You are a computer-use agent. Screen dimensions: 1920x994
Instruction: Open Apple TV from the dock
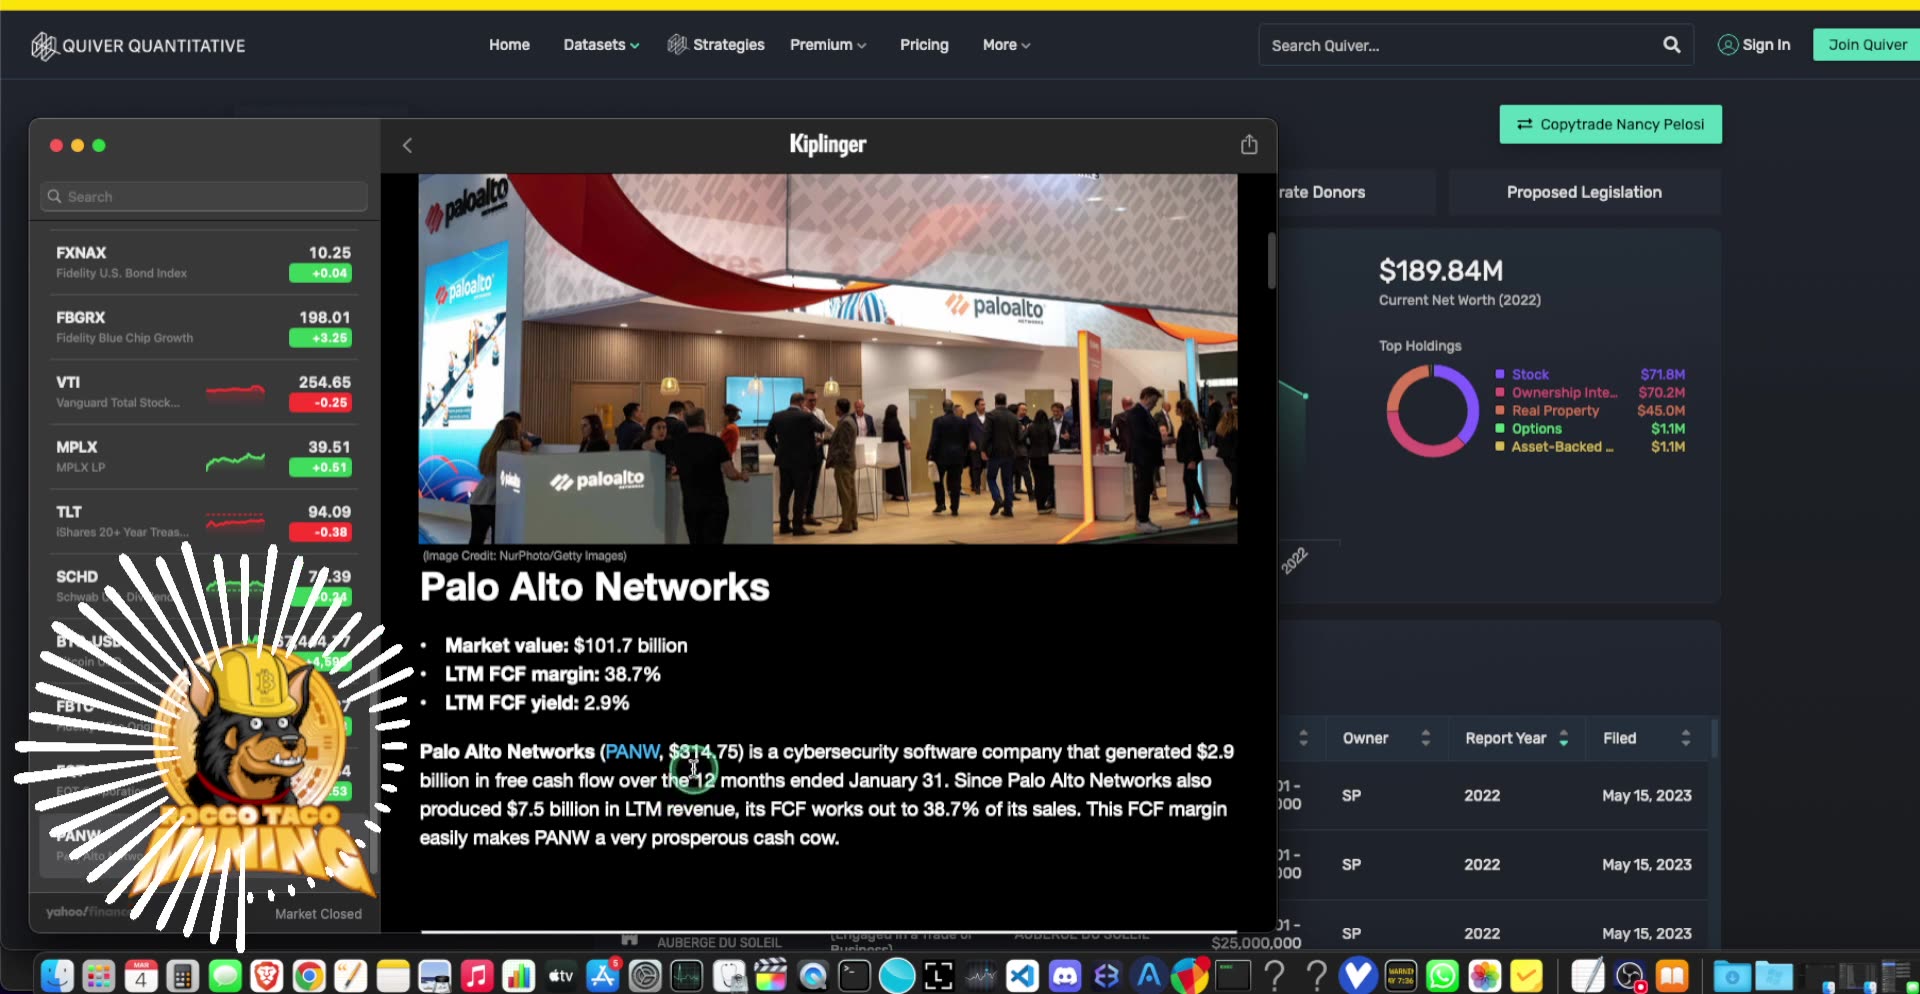(x=561, y=974)
